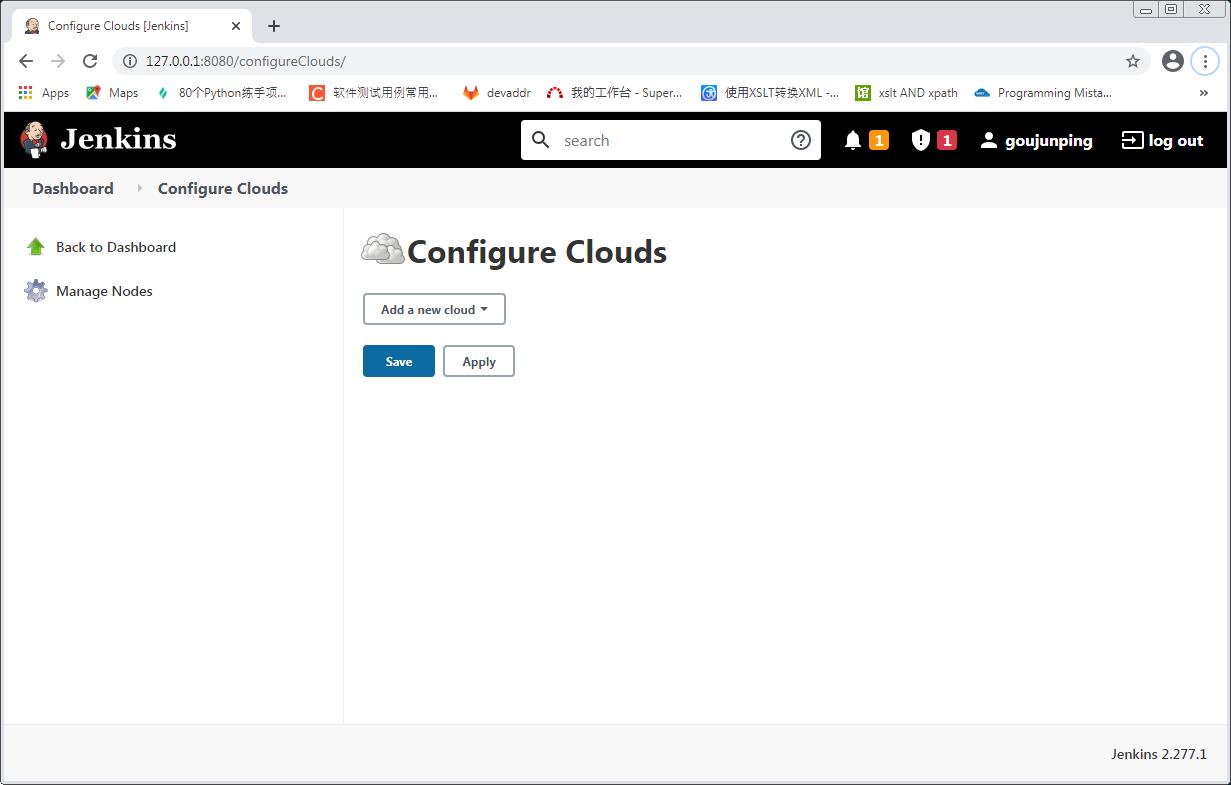Open the Jenkins title home link

click(x=118, y=140)
